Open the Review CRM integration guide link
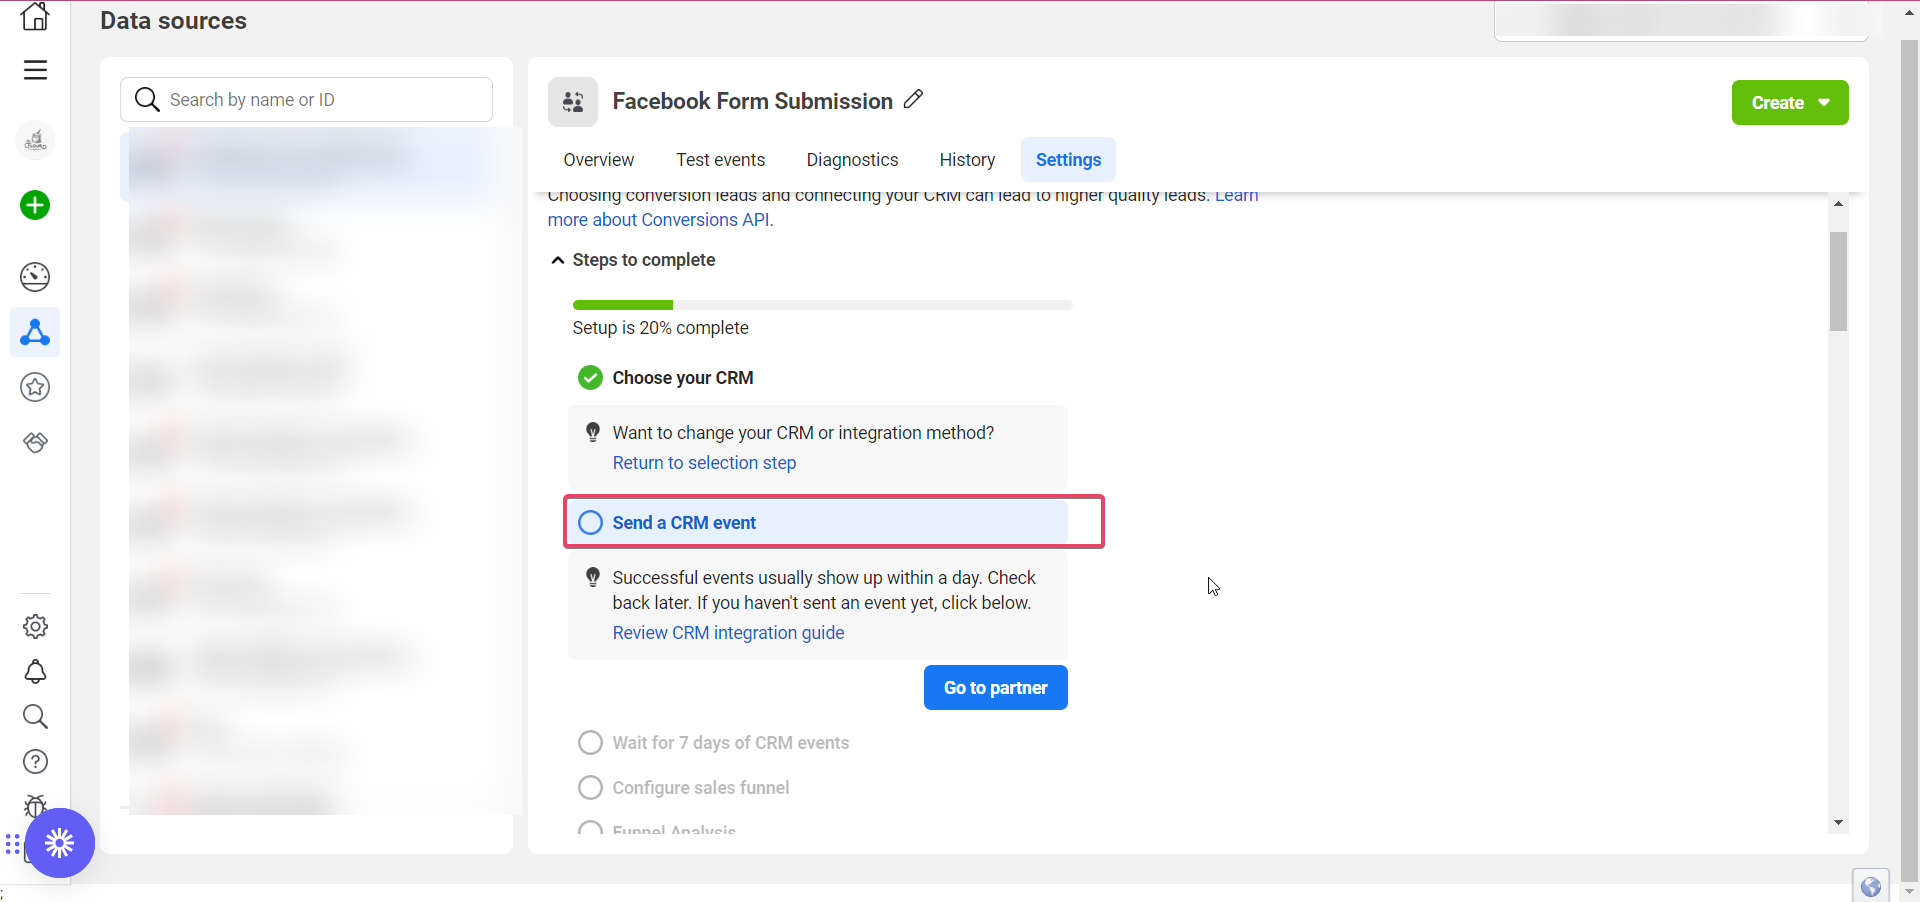 coord(728,633)
